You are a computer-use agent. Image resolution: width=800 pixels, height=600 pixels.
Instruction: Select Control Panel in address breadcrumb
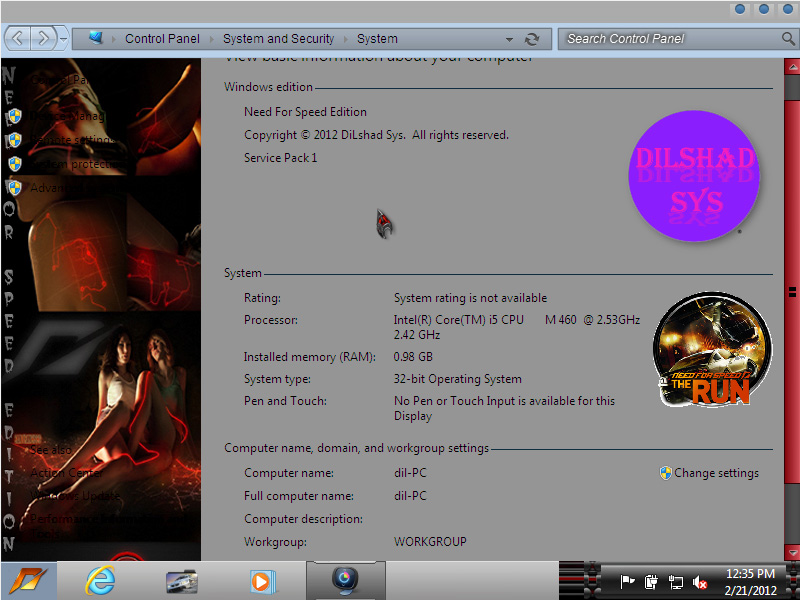(162, 39)
